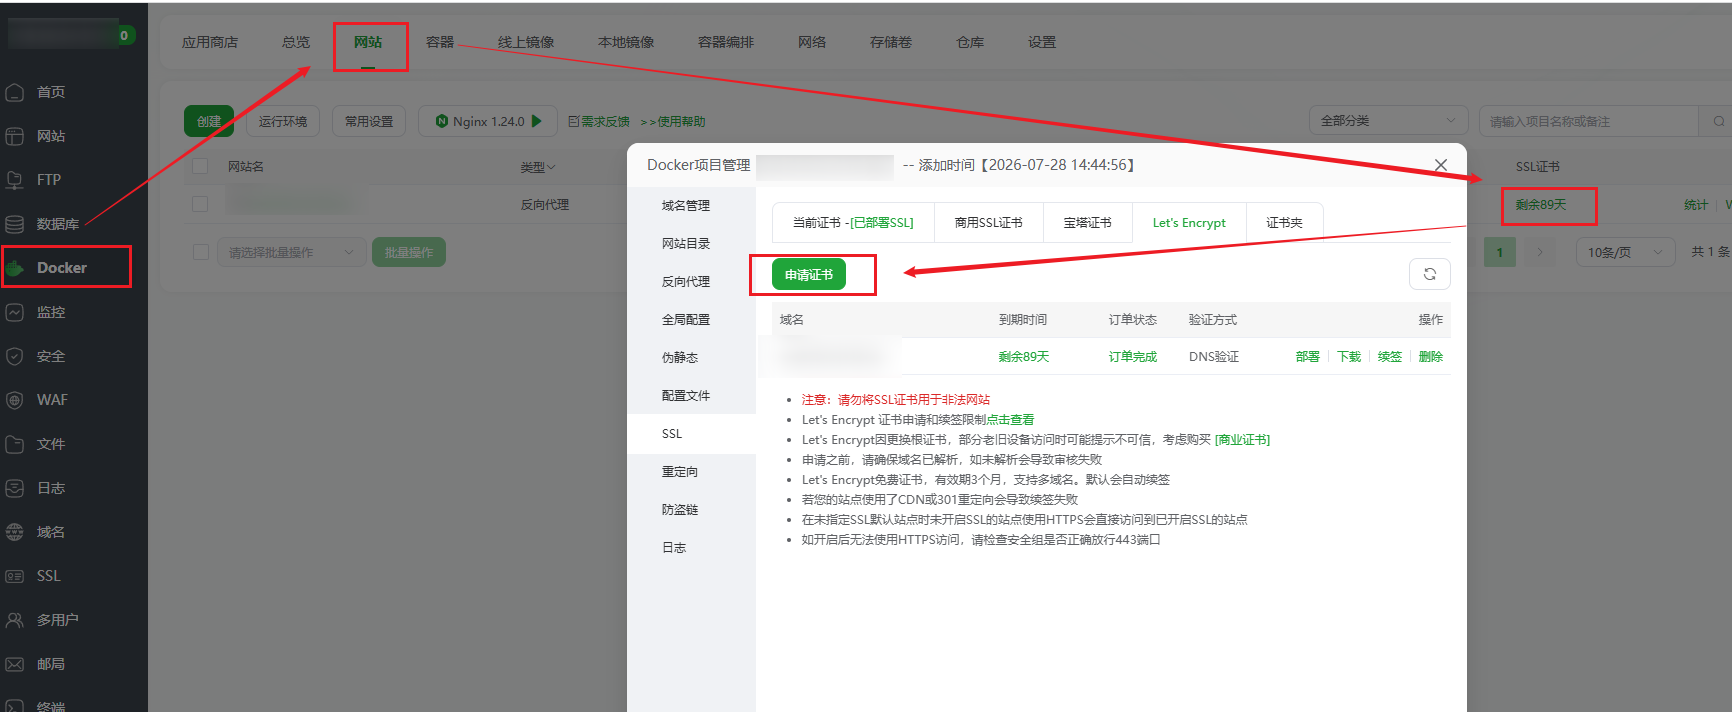The width and height of the screenshot is (1732, 712).
Task: Close the Docker项目管理 dialog
Action: pyautogui.click(x=1440, y=165)
